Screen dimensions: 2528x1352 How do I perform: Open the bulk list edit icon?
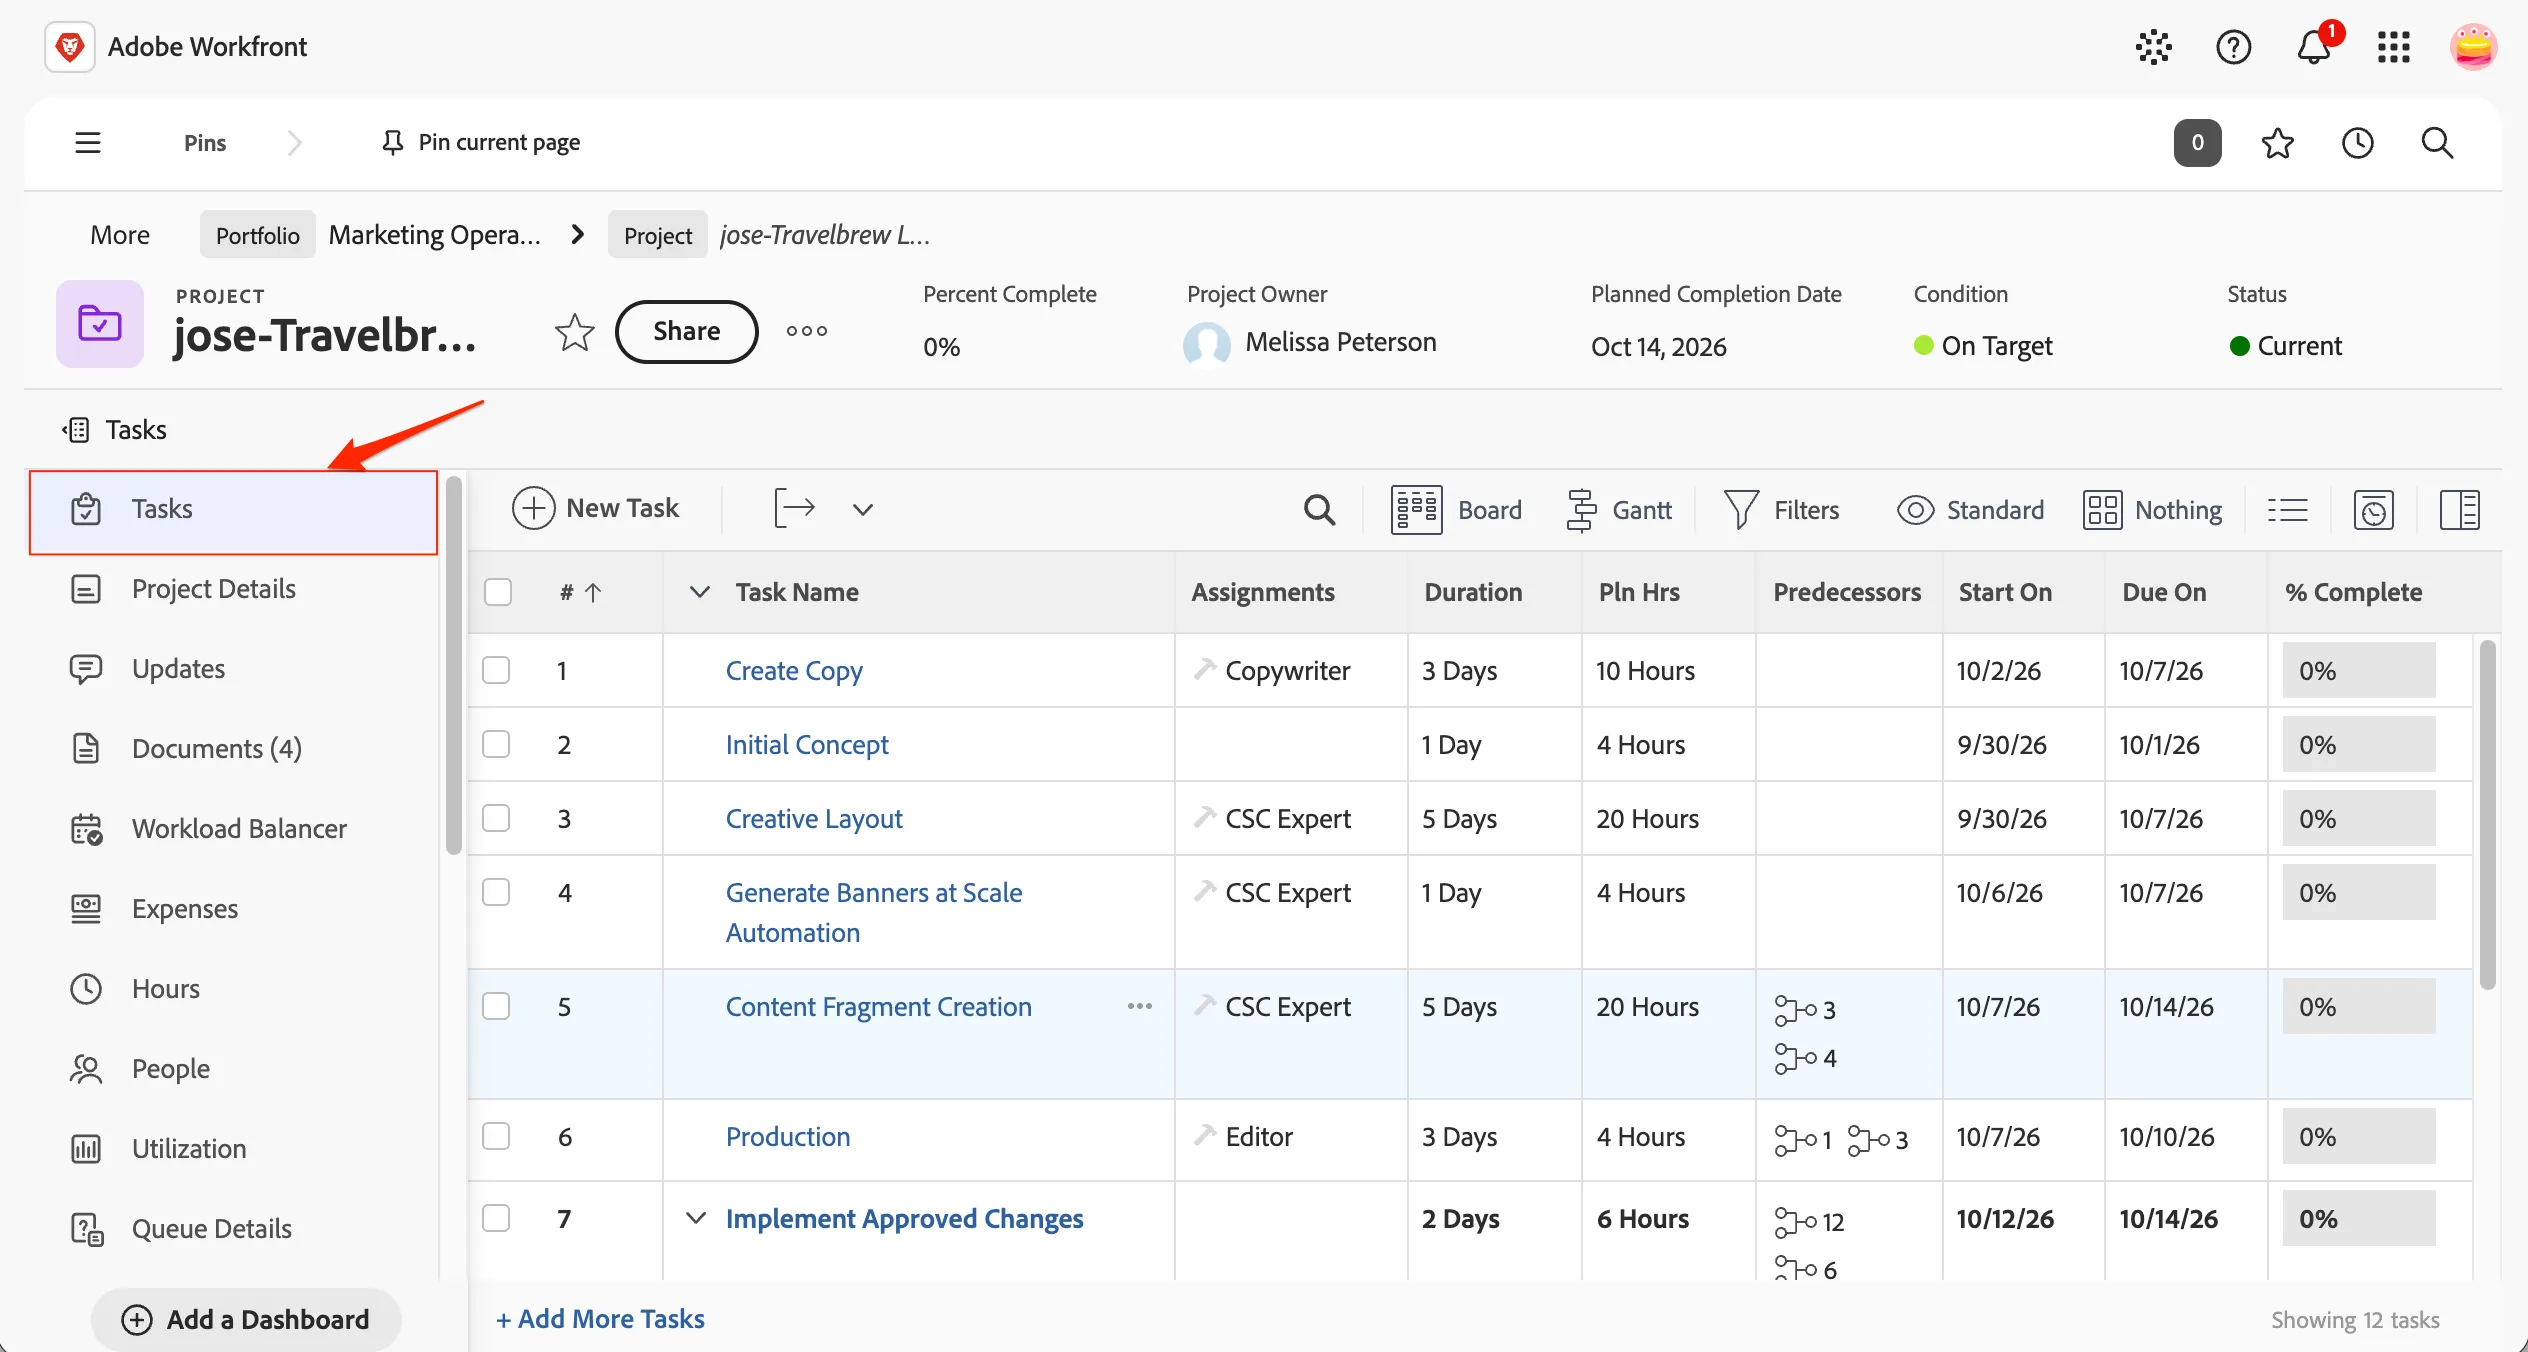pos(2288,510)
